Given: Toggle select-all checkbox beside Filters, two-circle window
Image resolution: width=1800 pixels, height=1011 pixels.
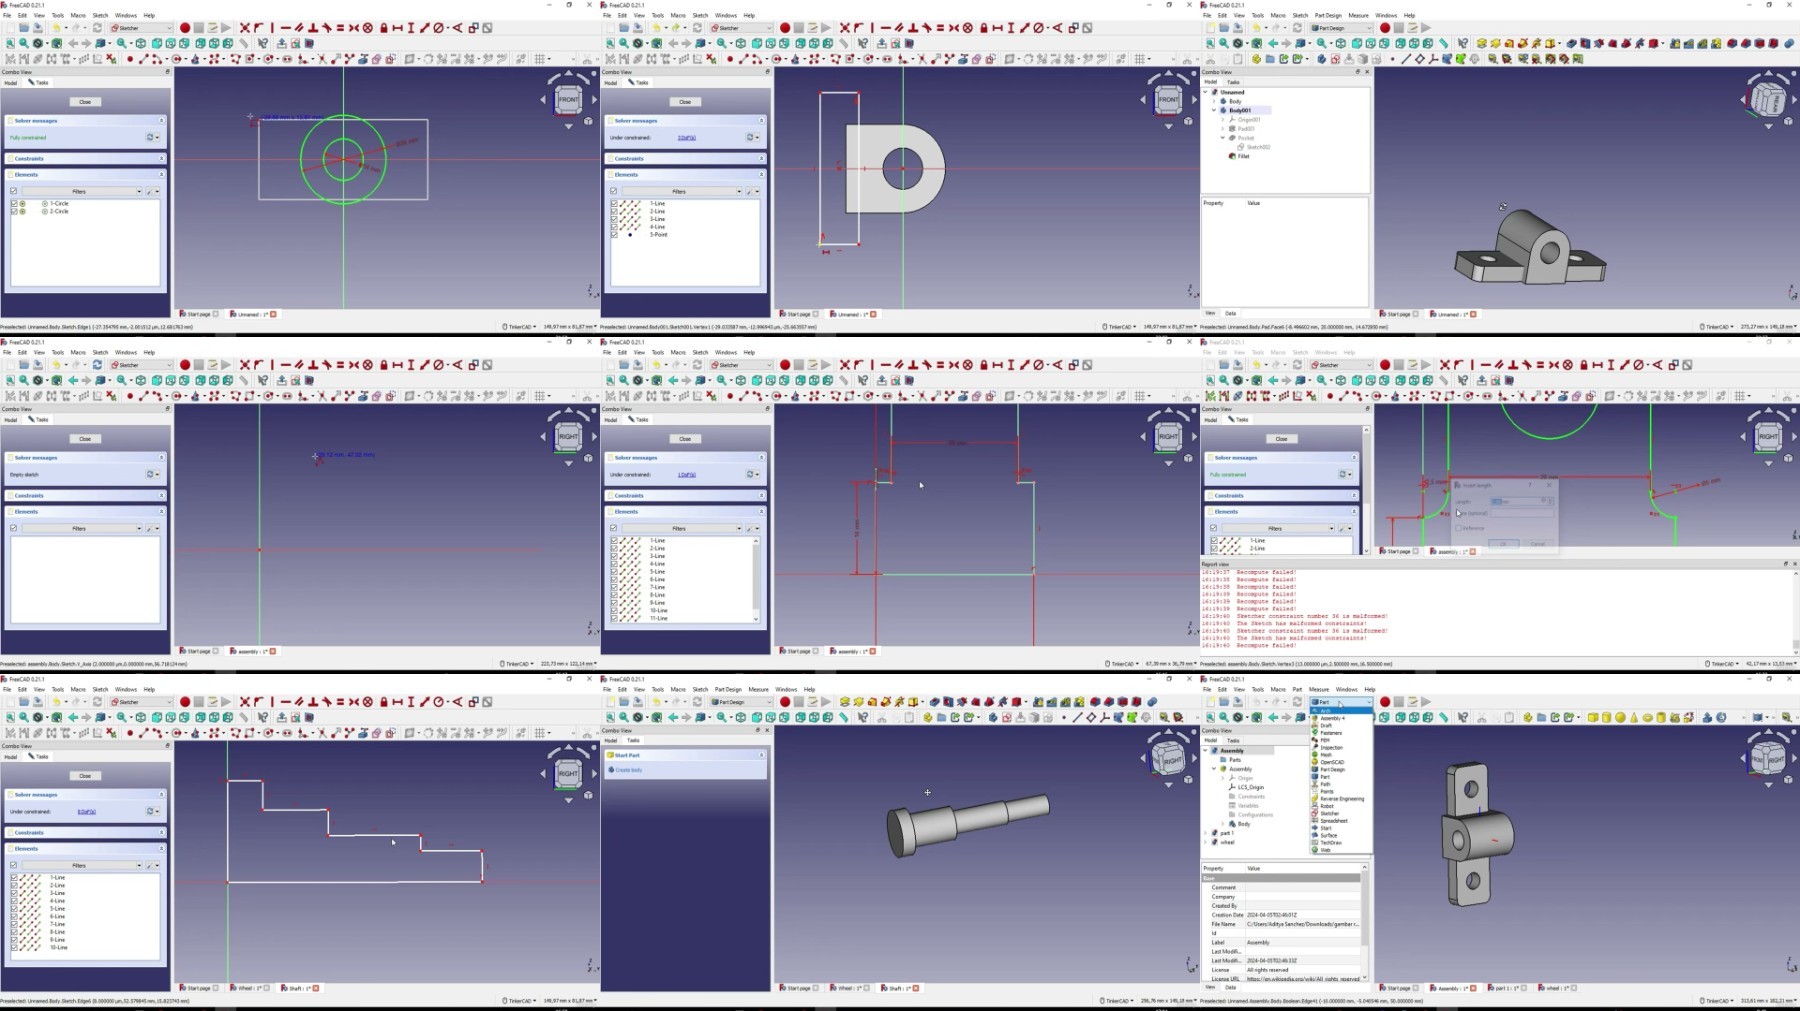Looking at the screenshot, I should pyautogui.click(x=13, y=191).
